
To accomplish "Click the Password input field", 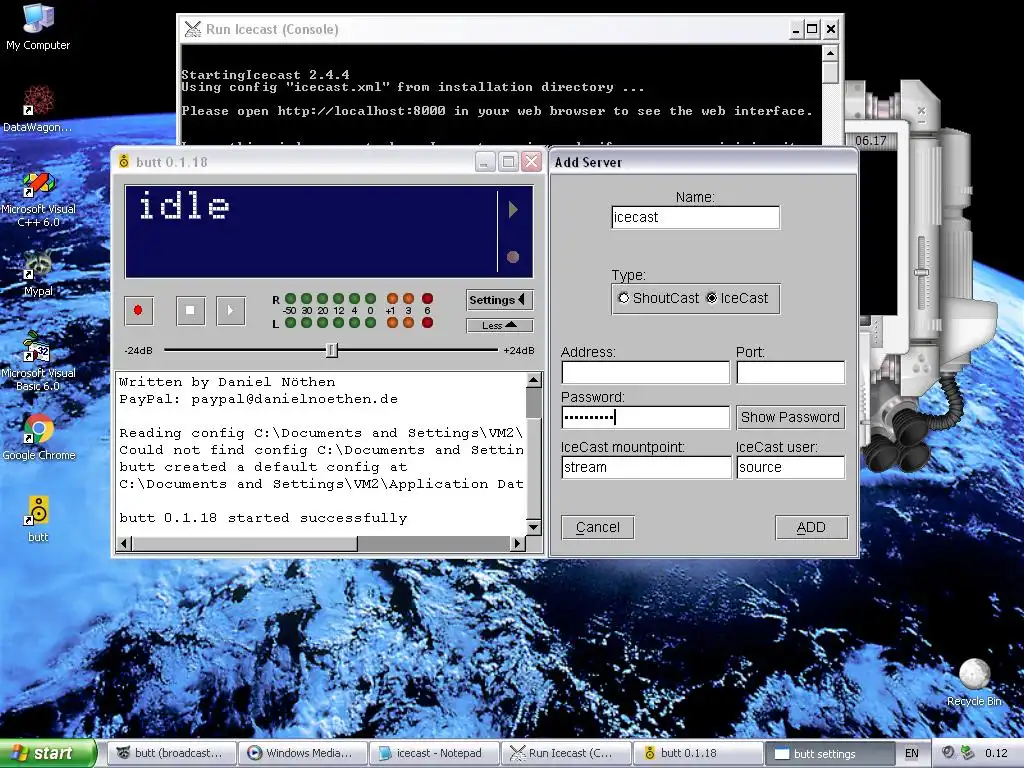I will click(645, 417).
